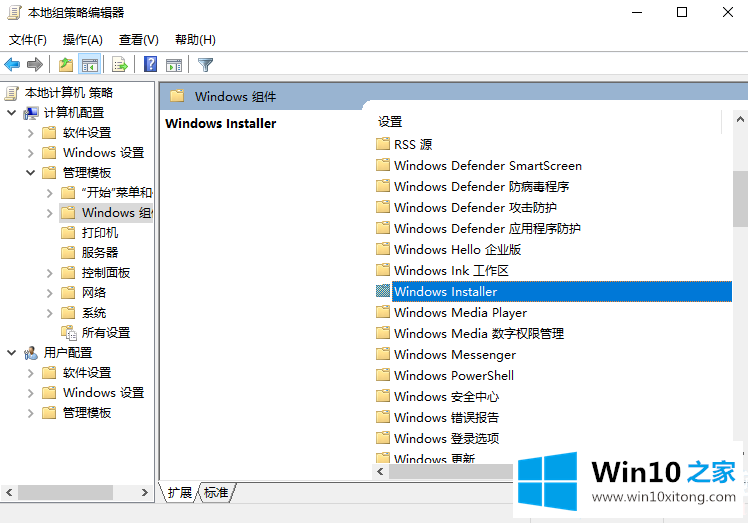Select Windows Defender 应用程序防护 folder
The image size is (748, 523).
pyautogui.click(x=487, y=228)
